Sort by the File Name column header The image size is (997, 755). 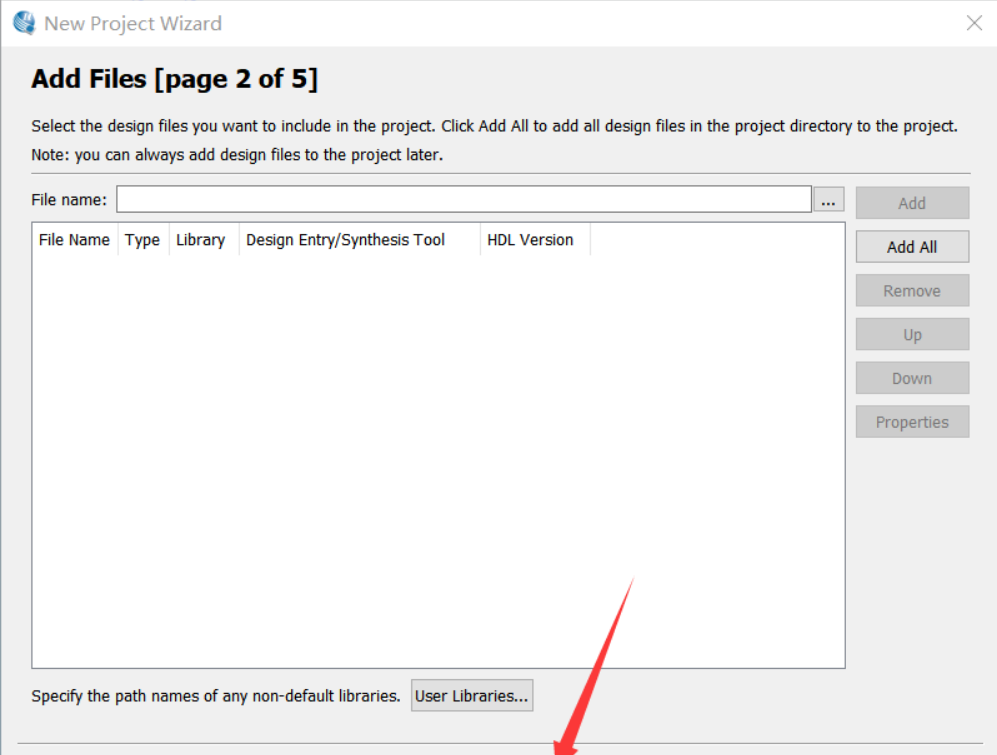coord(75,240)
